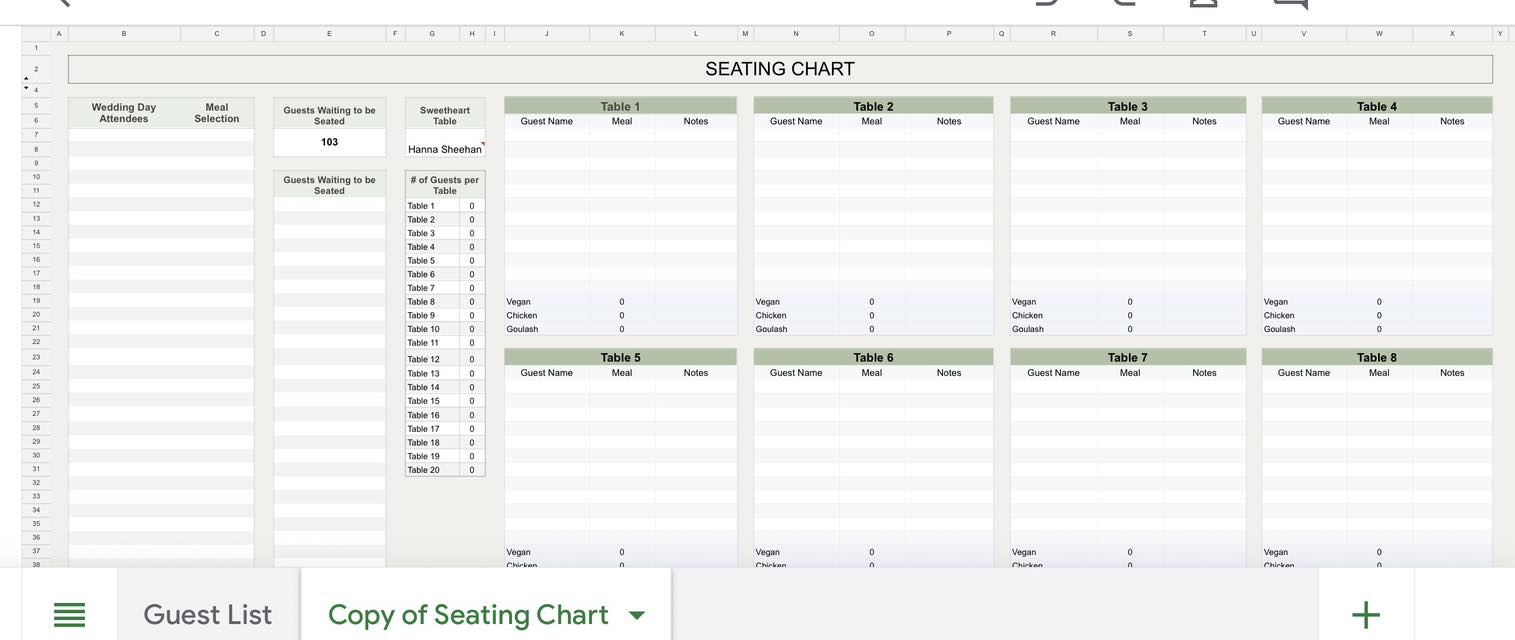Select the SEATING CHART title cell
The height and width of the screenshot is (640, 1515).
click(780, 69)
